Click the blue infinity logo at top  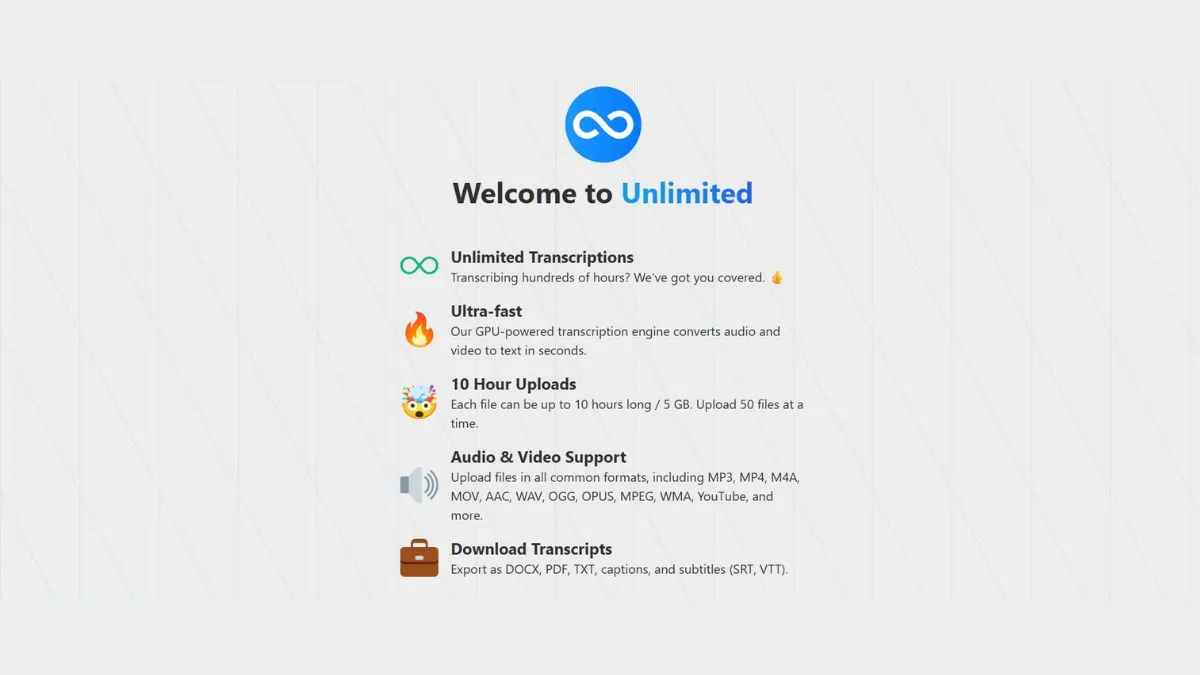click(x=602, y=124)
